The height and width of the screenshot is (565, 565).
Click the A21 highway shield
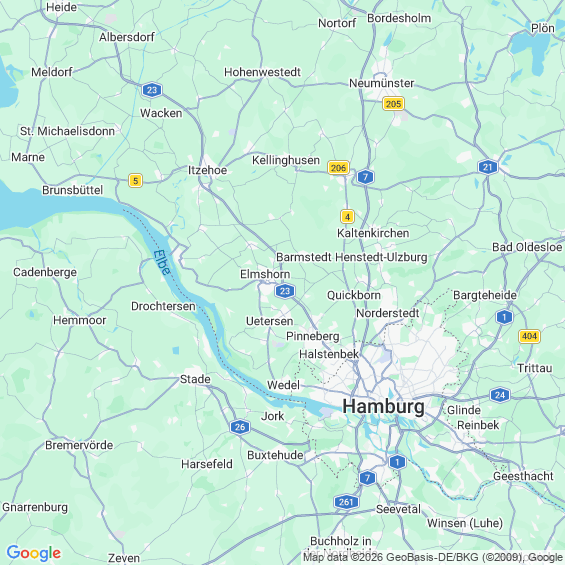[x=488, y=167]
